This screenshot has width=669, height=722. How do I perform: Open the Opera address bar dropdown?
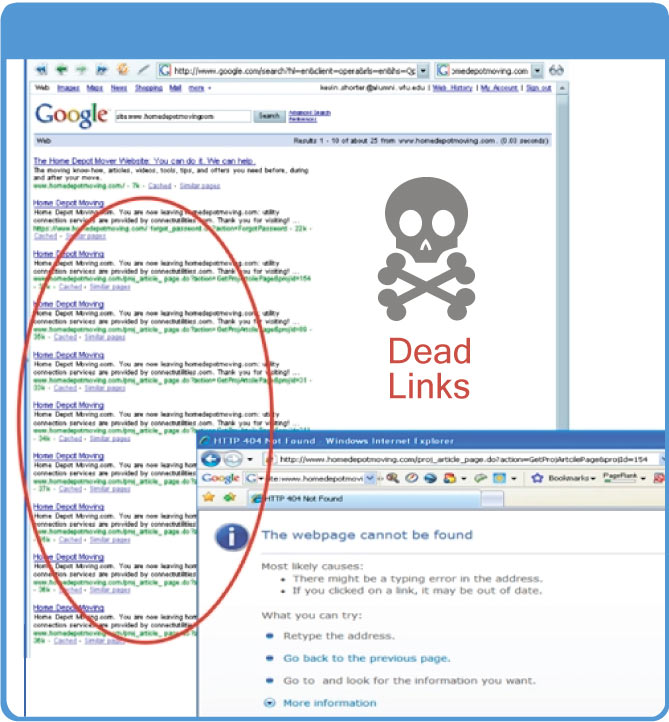423,71
